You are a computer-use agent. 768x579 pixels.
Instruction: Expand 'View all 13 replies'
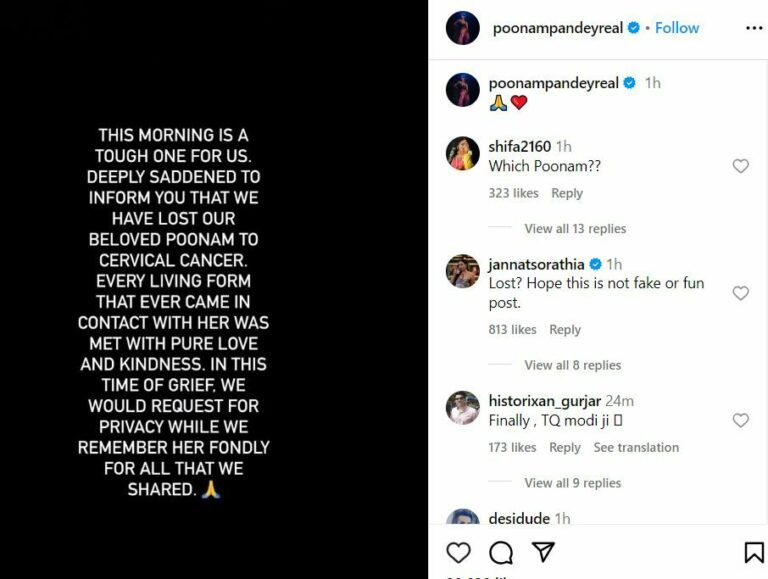pos(575,229)
